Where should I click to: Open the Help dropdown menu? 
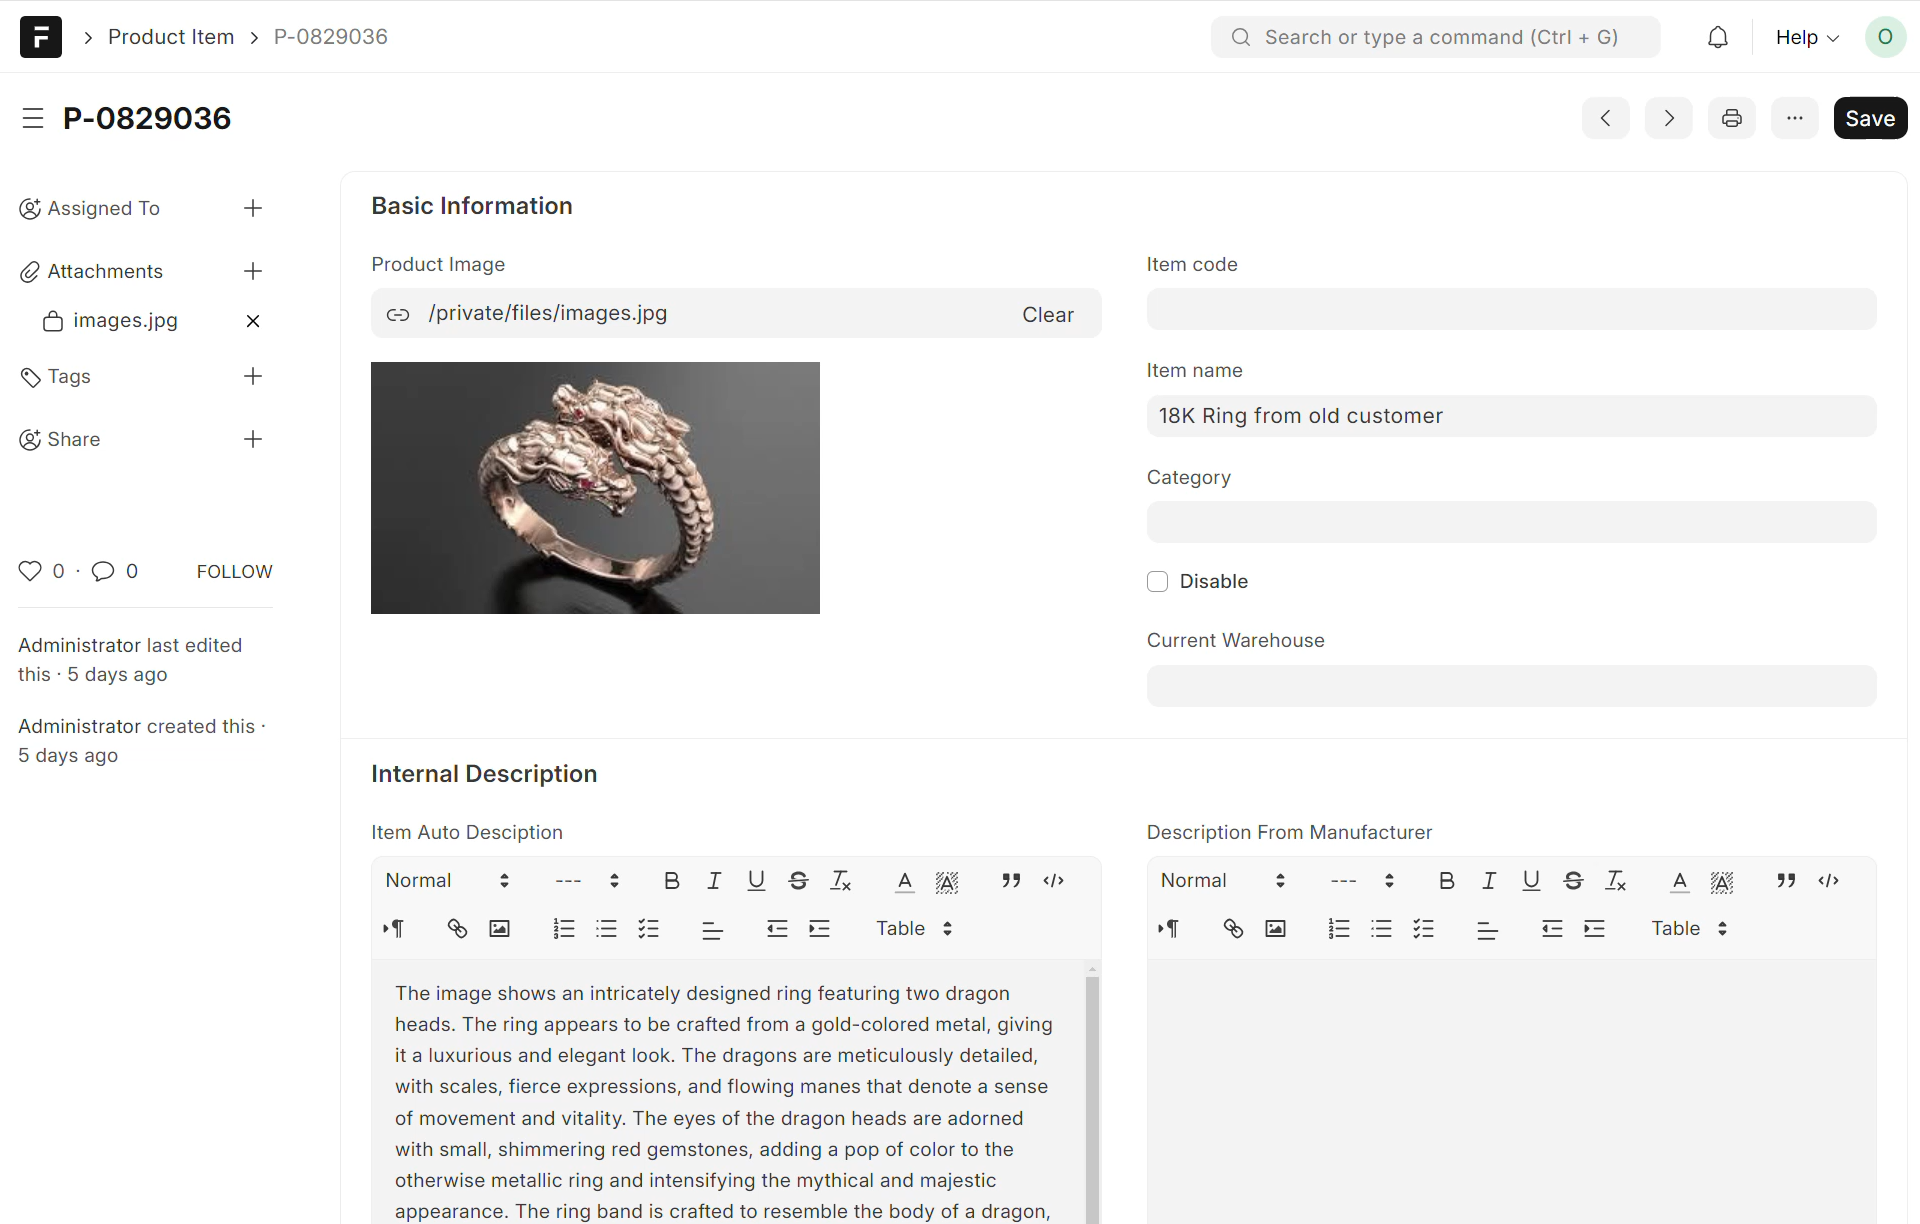(x=1806, y=37)
